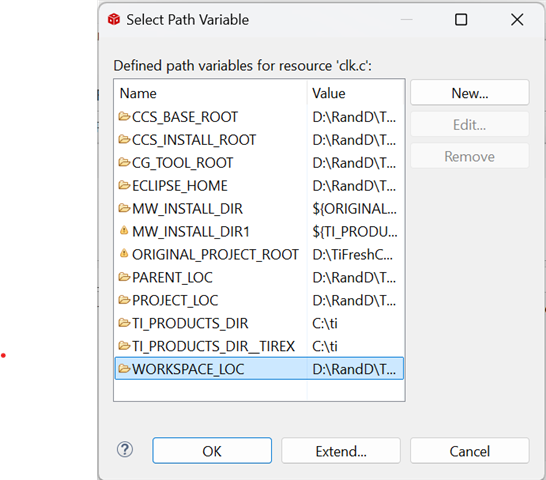Viewport: 546px width, 480px height.
Task: Click the folder icon beside CCS_BASE_ROOT
Action: 124,116
